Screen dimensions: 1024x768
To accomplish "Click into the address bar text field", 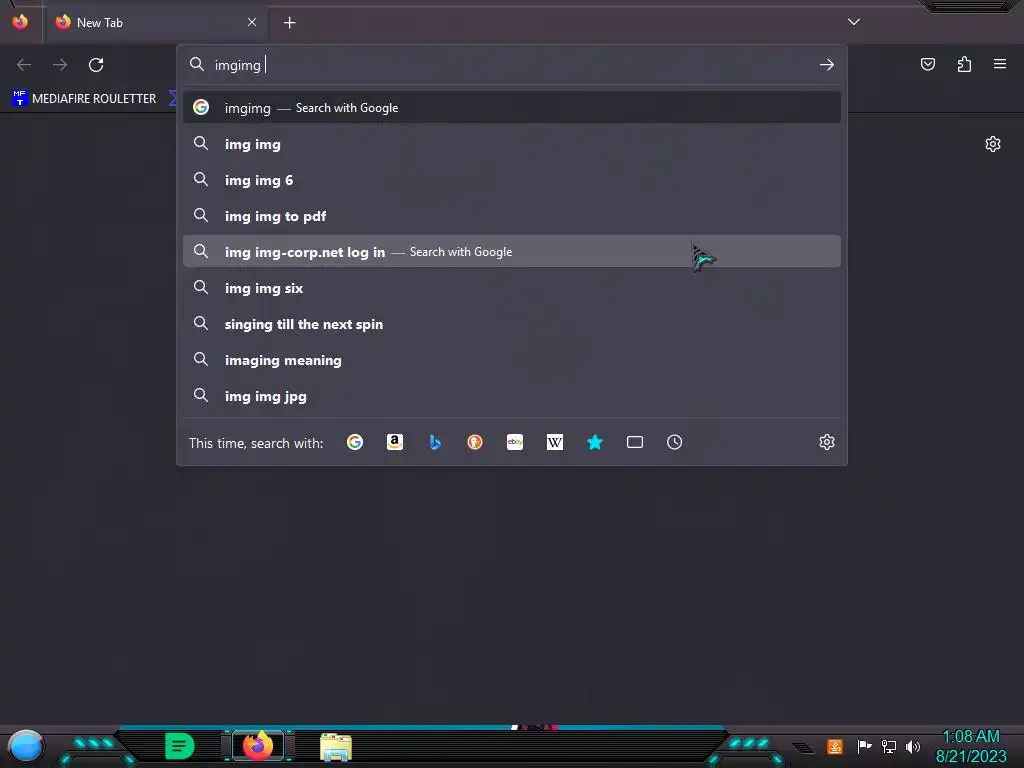I will pos(513,65).
